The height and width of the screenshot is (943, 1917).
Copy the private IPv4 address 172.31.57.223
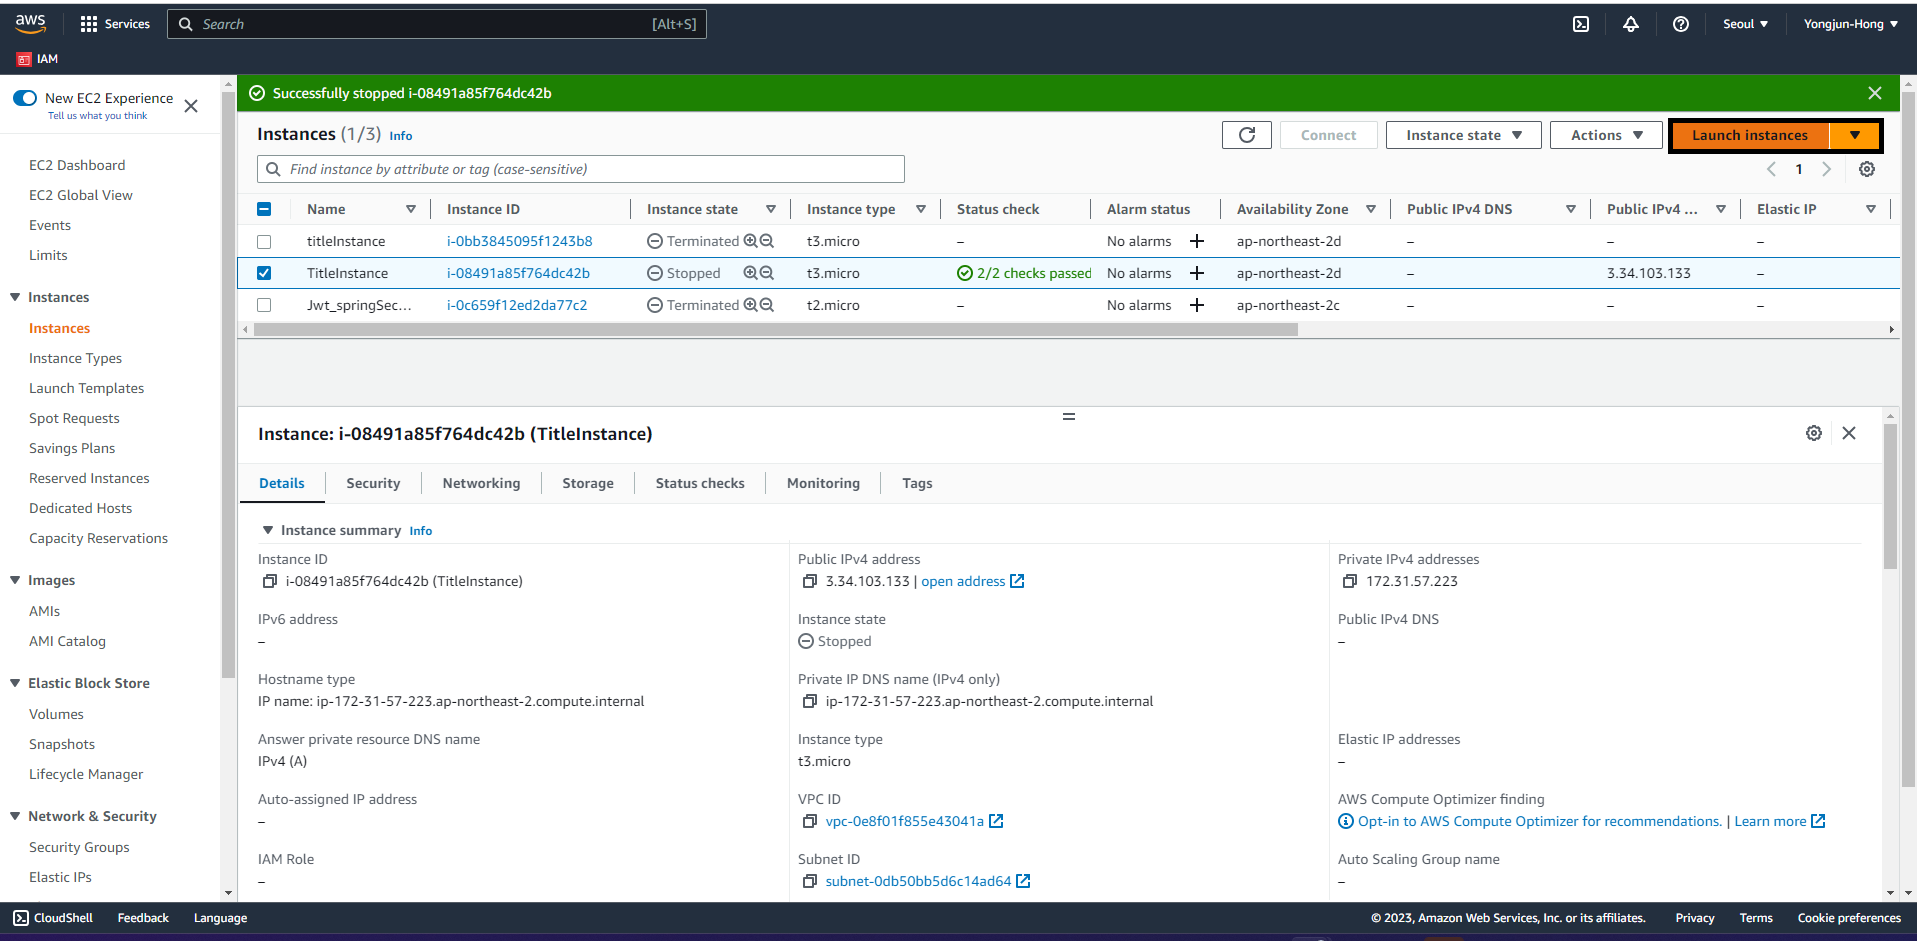pos(1350,581)
